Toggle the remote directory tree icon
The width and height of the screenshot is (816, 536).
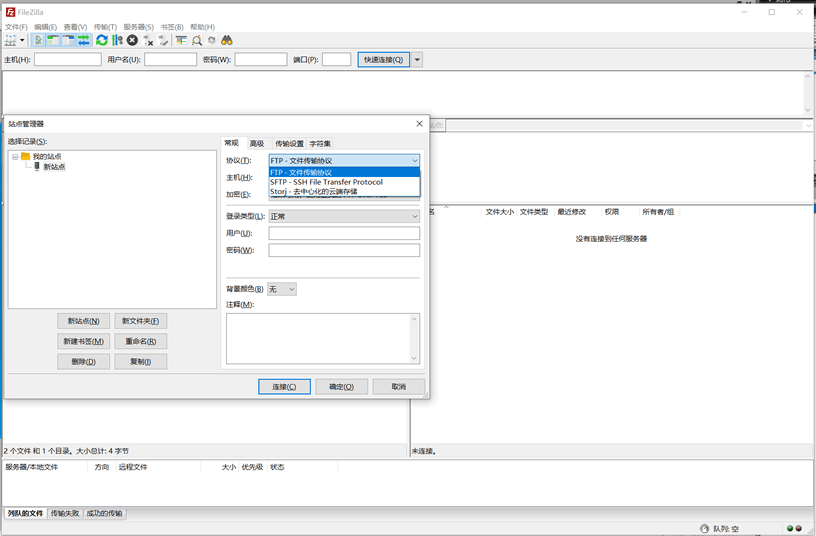(x=68, y=40)
